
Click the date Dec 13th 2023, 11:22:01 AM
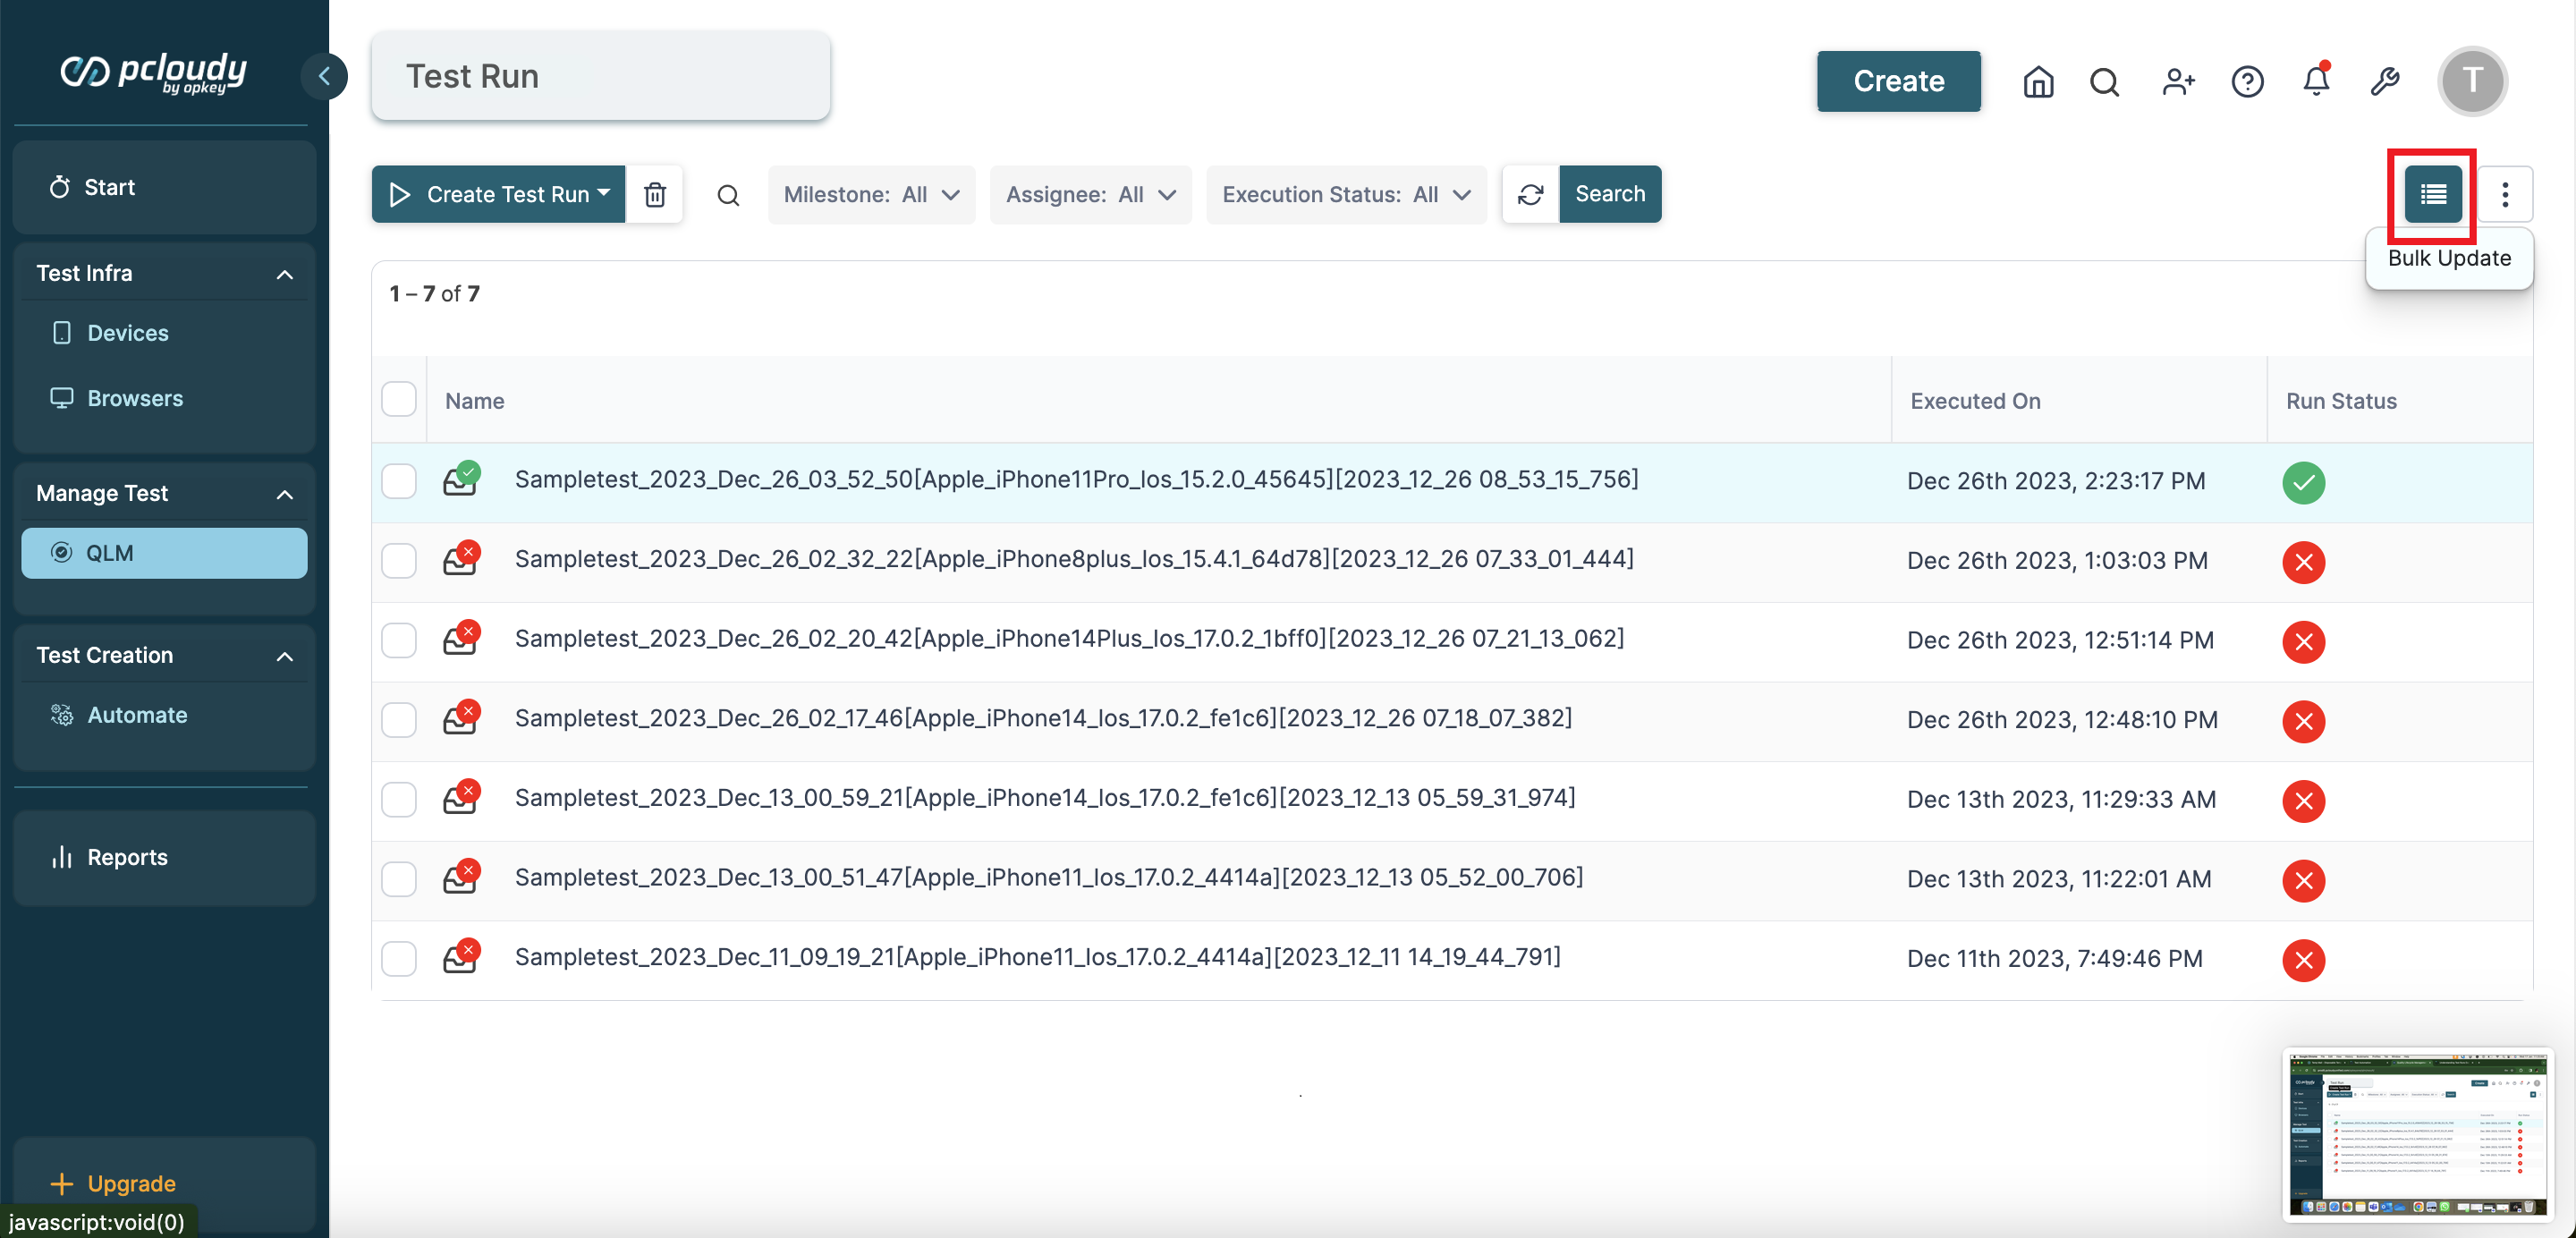click(x=2059, y=879)
